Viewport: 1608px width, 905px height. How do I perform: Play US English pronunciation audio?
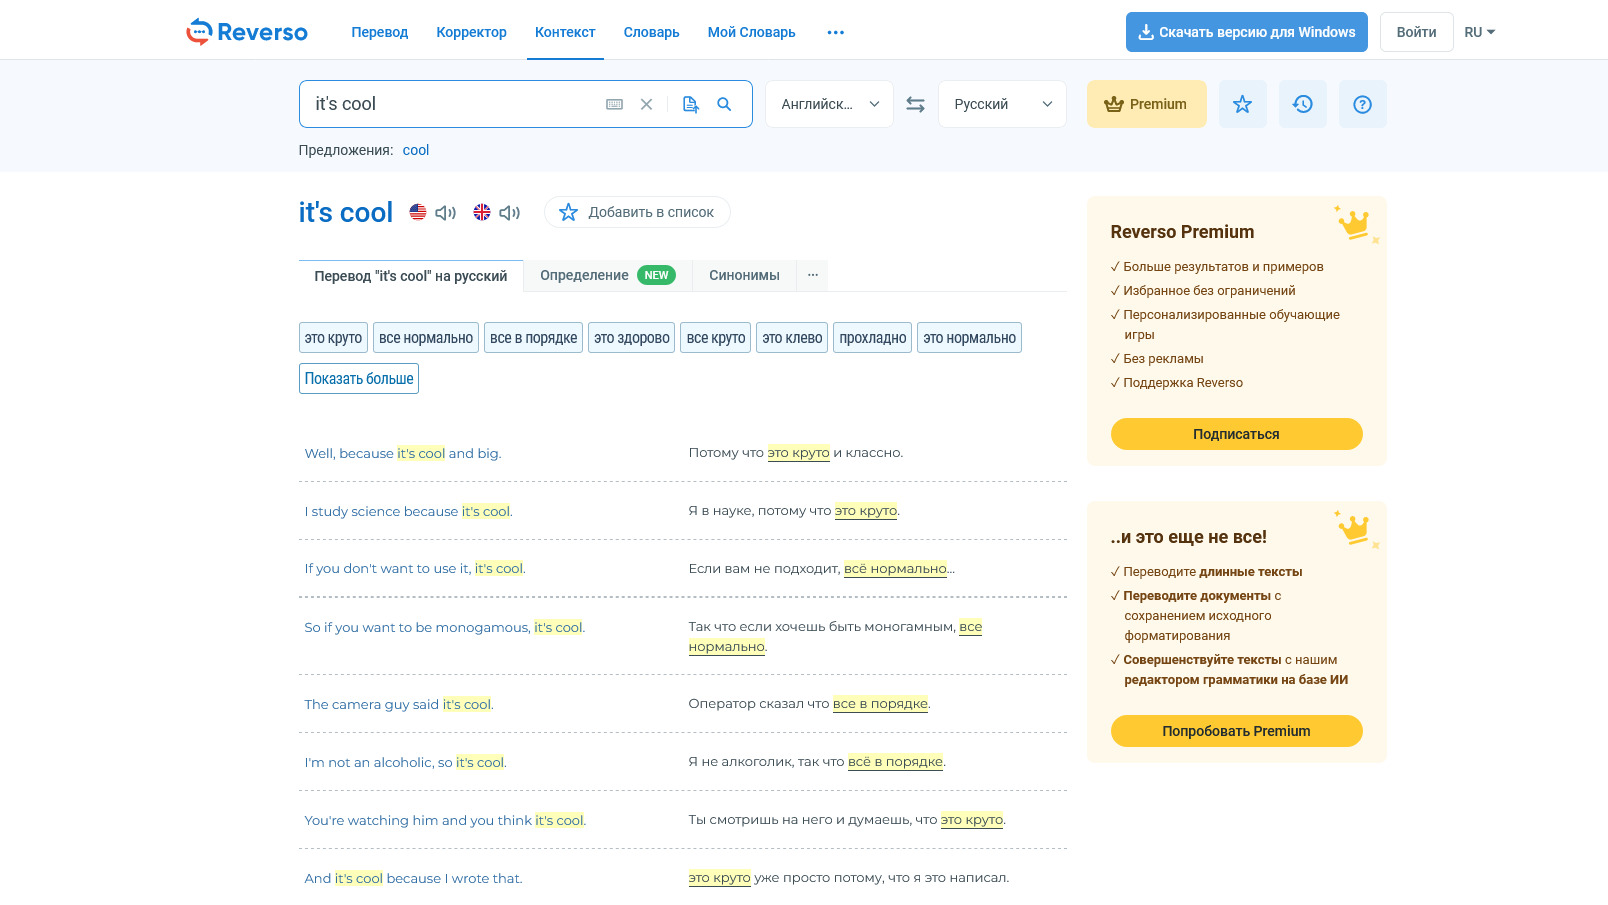point(446,213)
